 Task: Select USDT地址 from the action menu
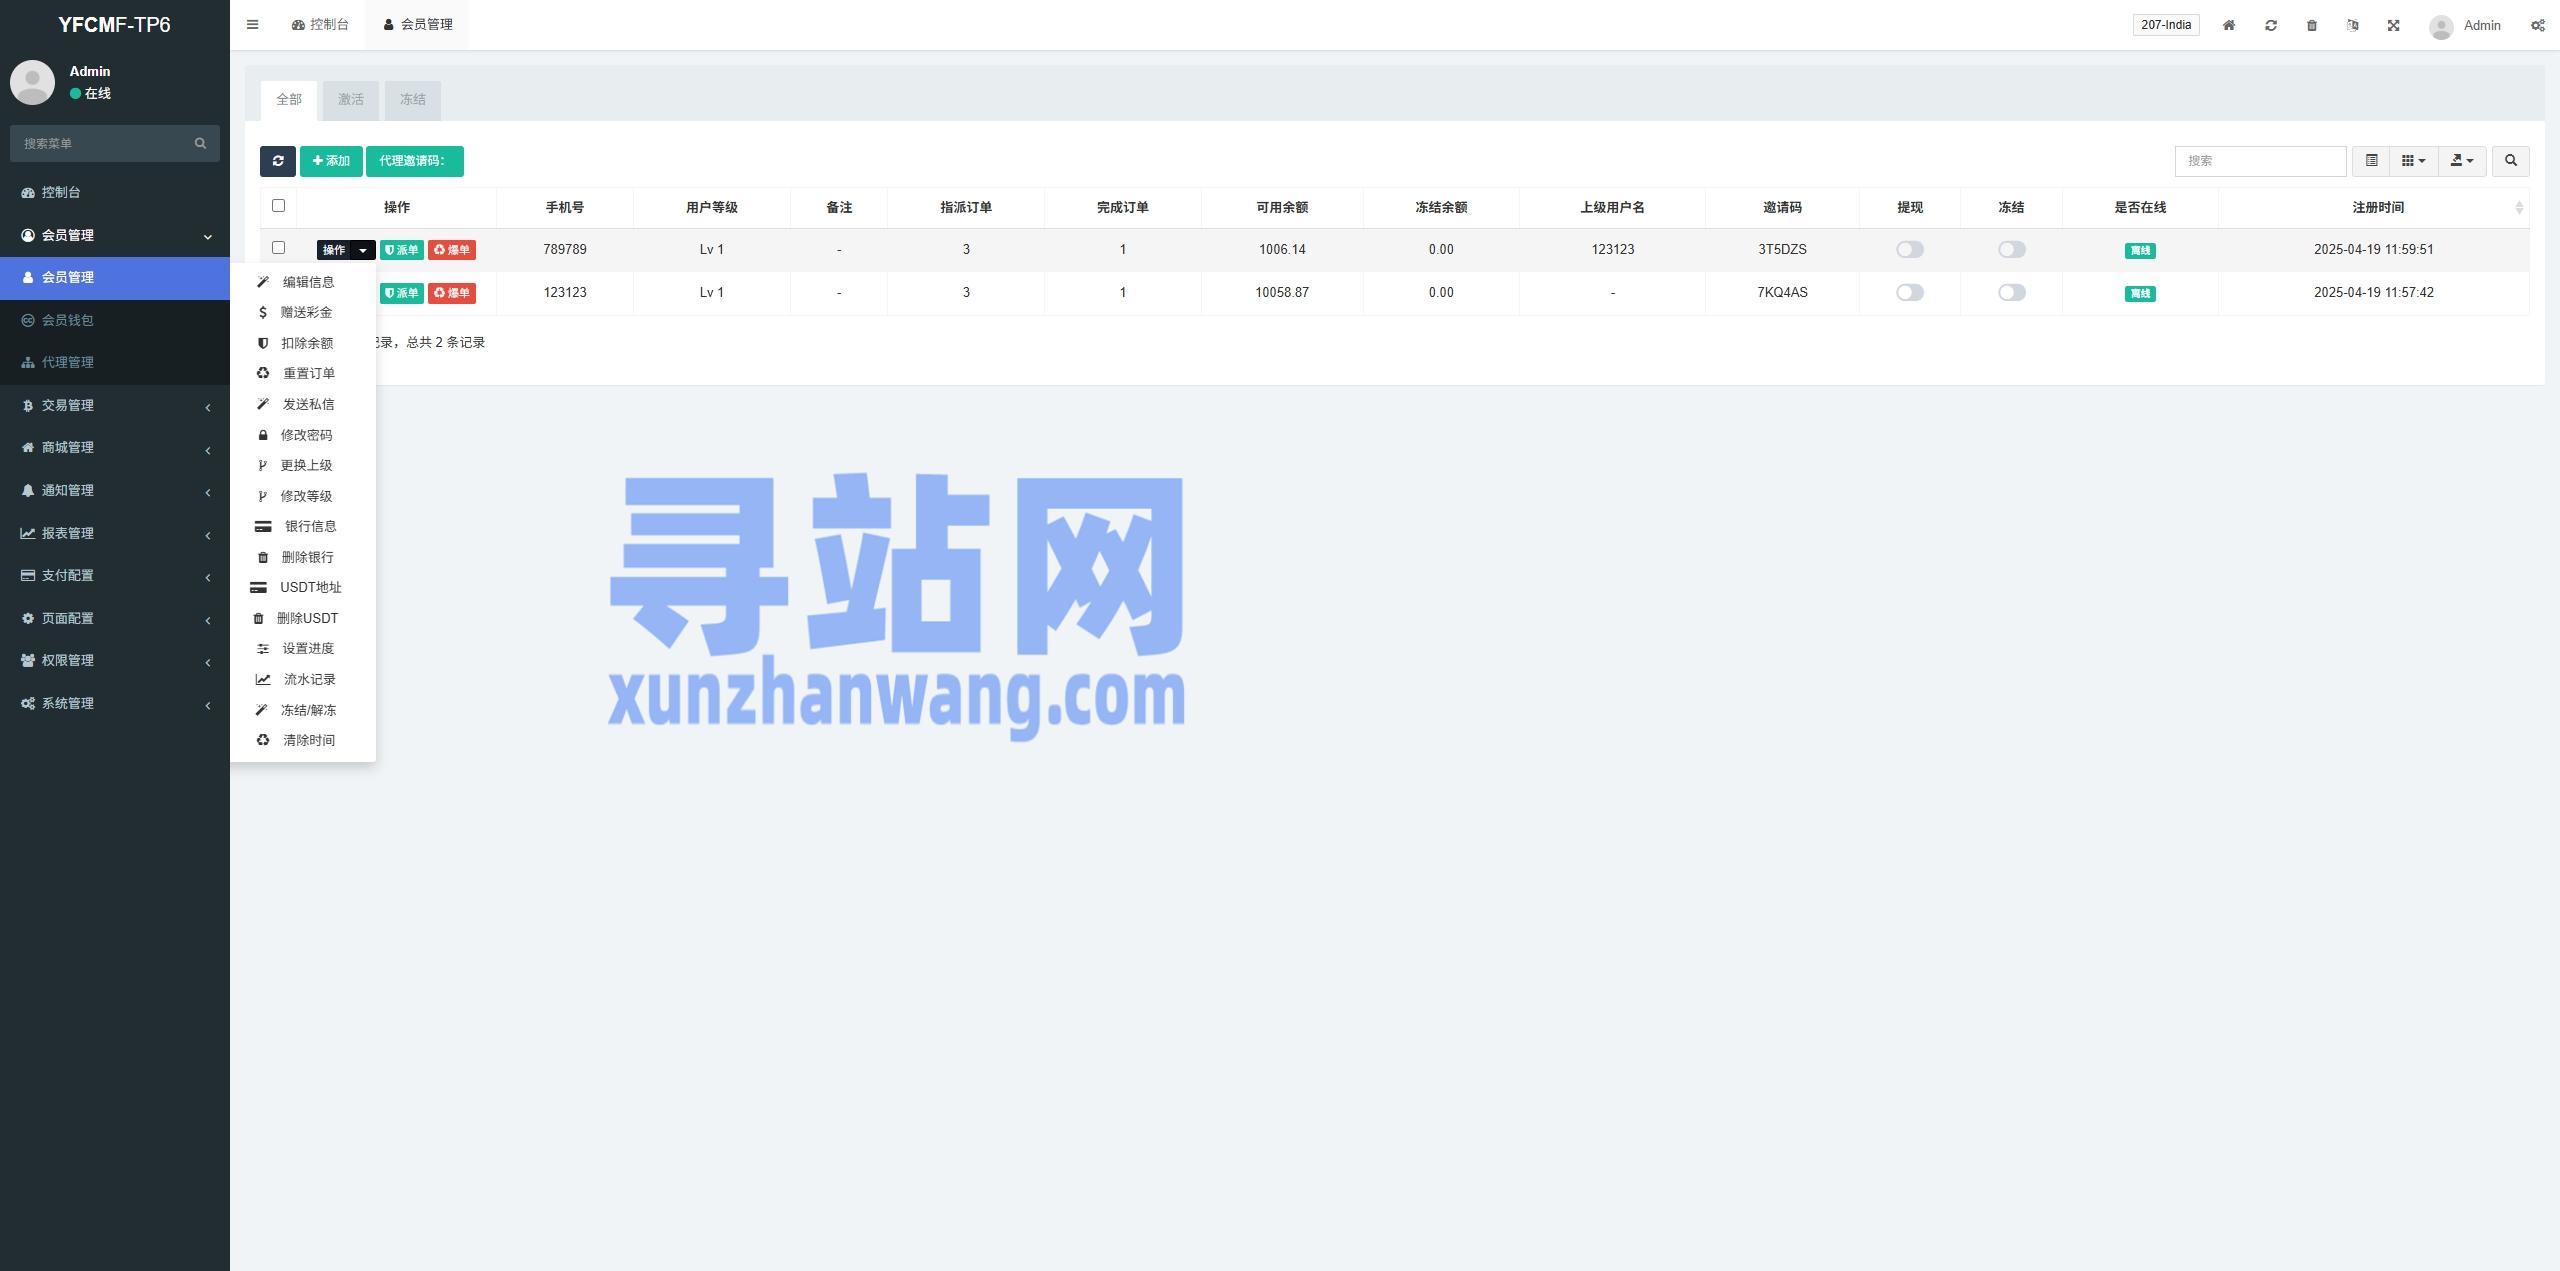click(x=303, y=587)
